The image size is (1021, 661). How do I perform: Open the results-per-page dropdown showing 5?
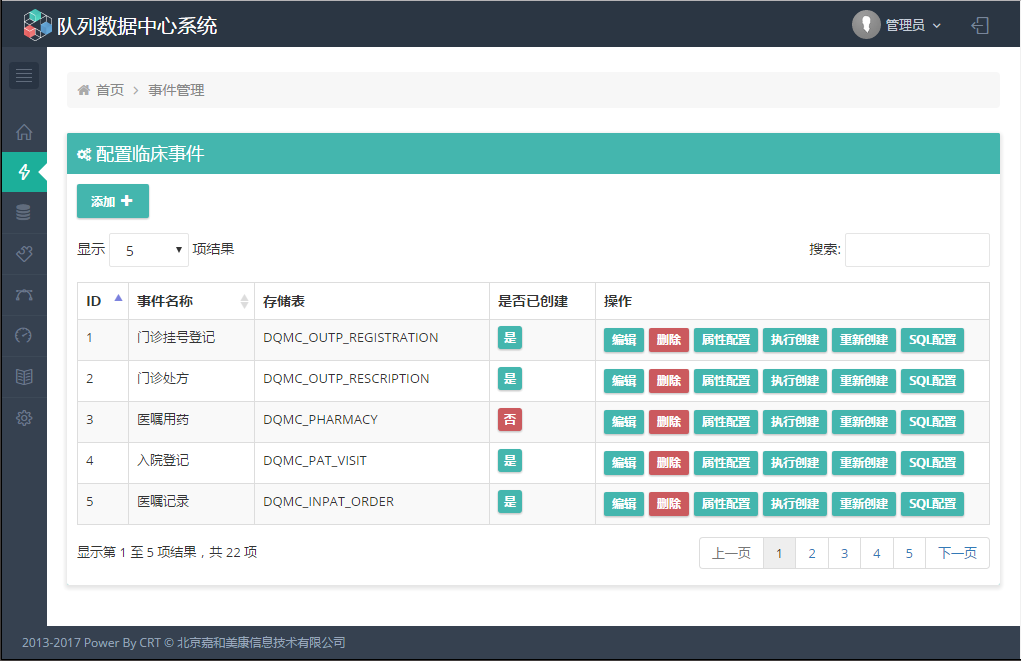tap(148, 250)
